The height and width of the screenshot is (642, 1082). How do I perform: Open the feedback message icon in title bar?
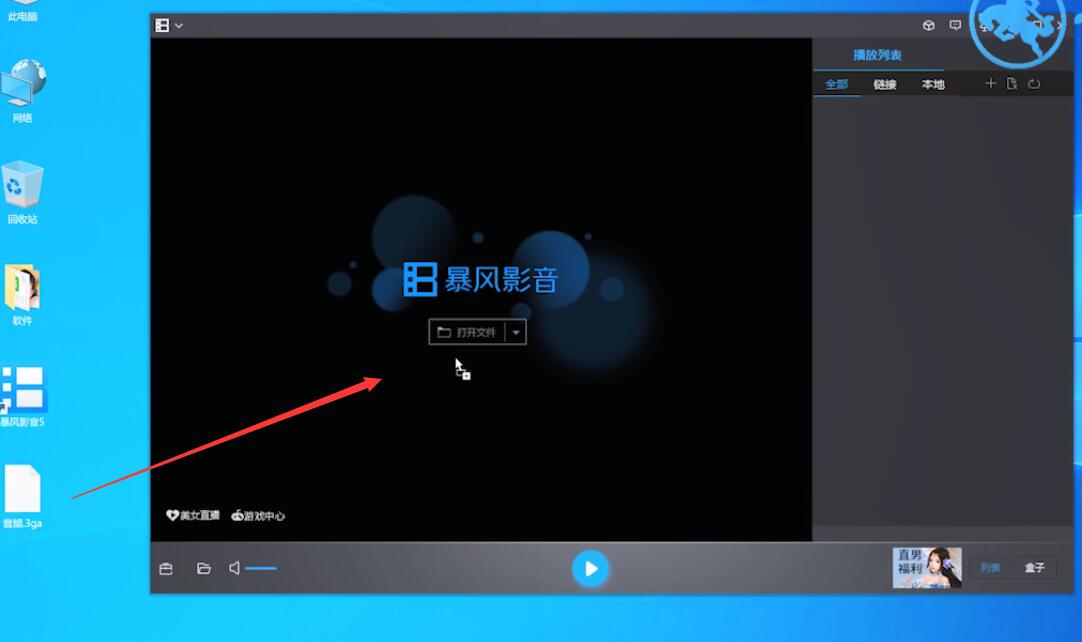click(x=955, y=26)
